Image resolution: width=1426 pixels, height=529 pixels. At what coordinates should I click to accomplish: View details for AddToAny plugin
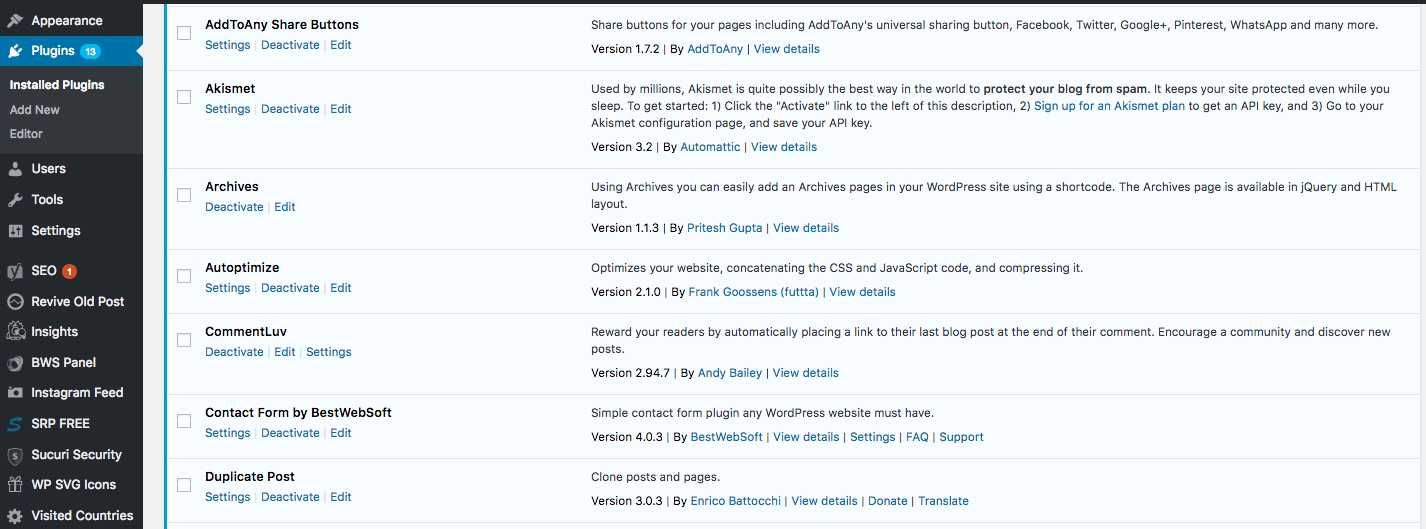pyautogui.click(x=786, y=49)
